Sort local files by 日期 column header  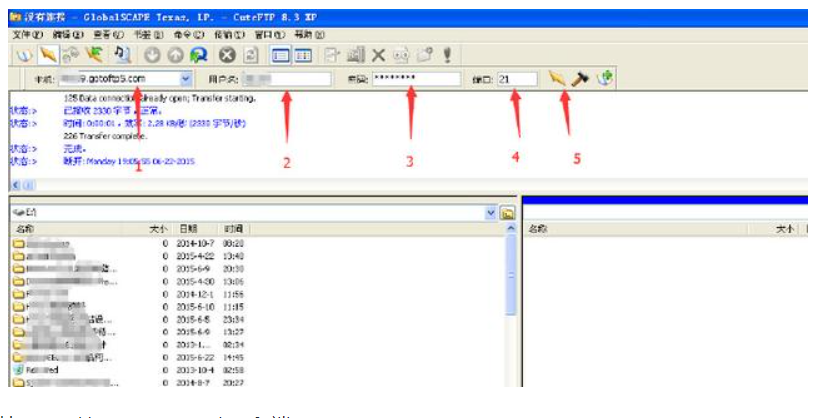[x=190, y=229]
